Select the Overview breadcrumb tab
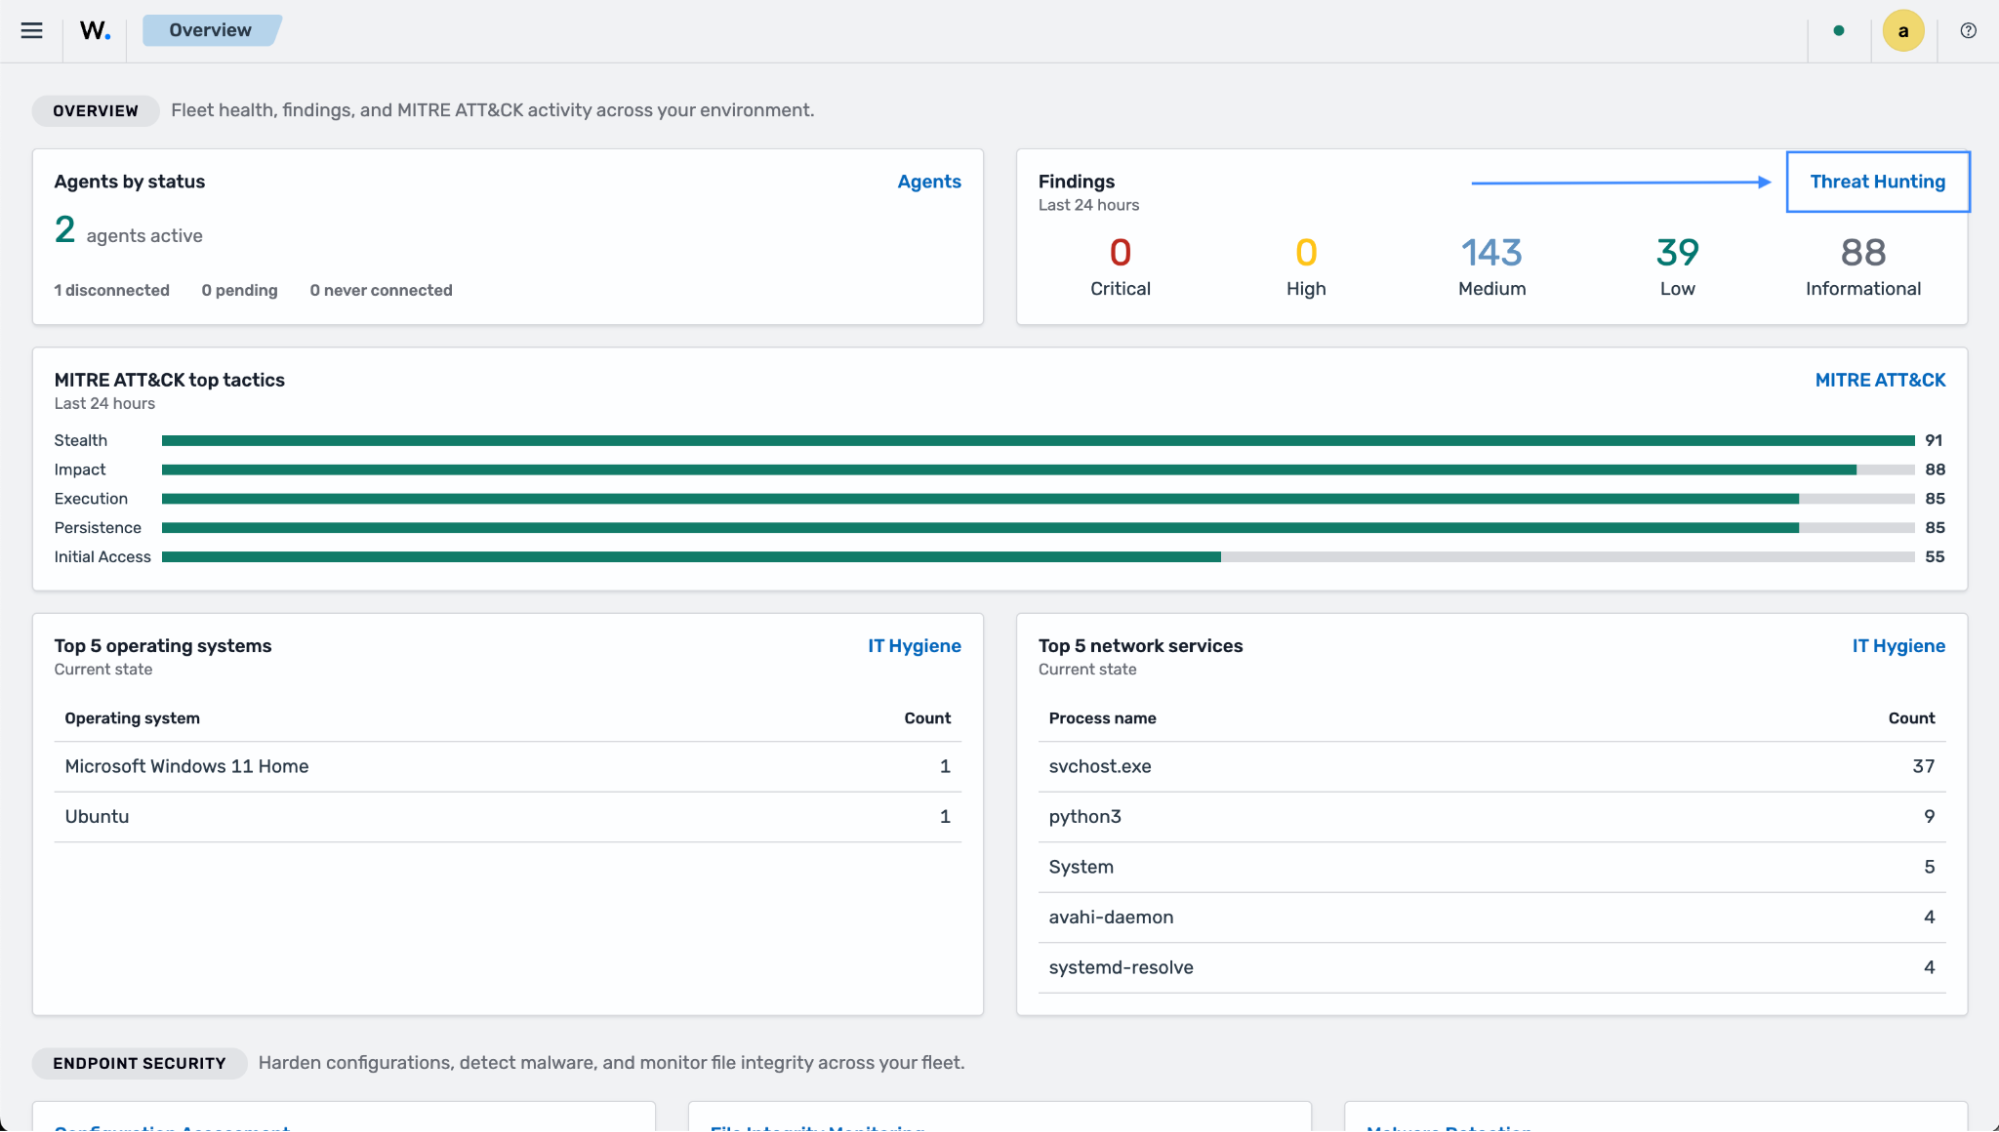The width and height of the screenshot is (1999, 1132). pos(211,30)
